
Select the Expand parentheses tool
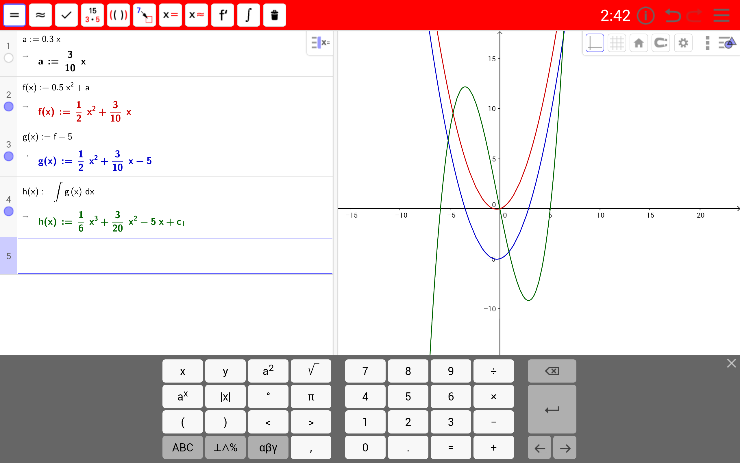click(118, 16)
